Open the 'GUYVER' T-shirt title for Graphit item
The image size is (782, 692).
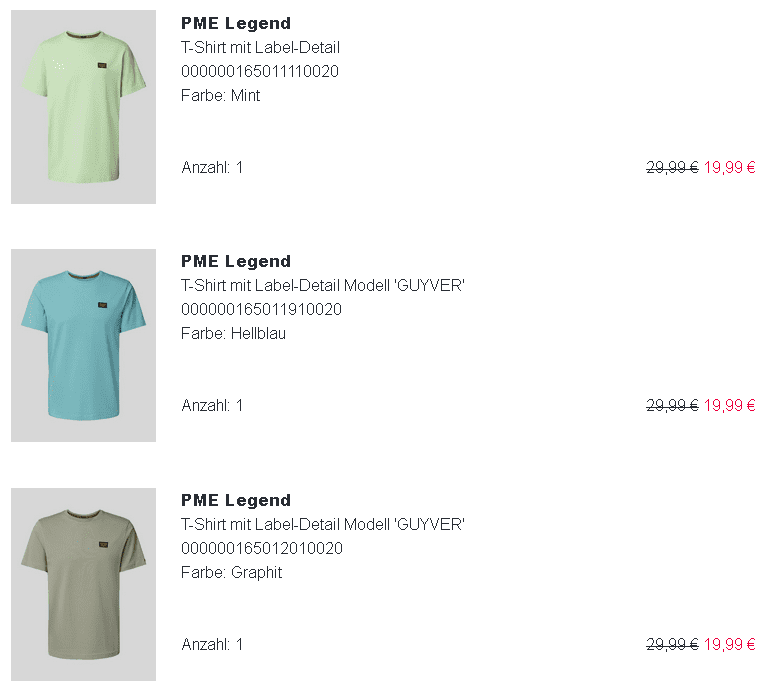click(323, 524)
